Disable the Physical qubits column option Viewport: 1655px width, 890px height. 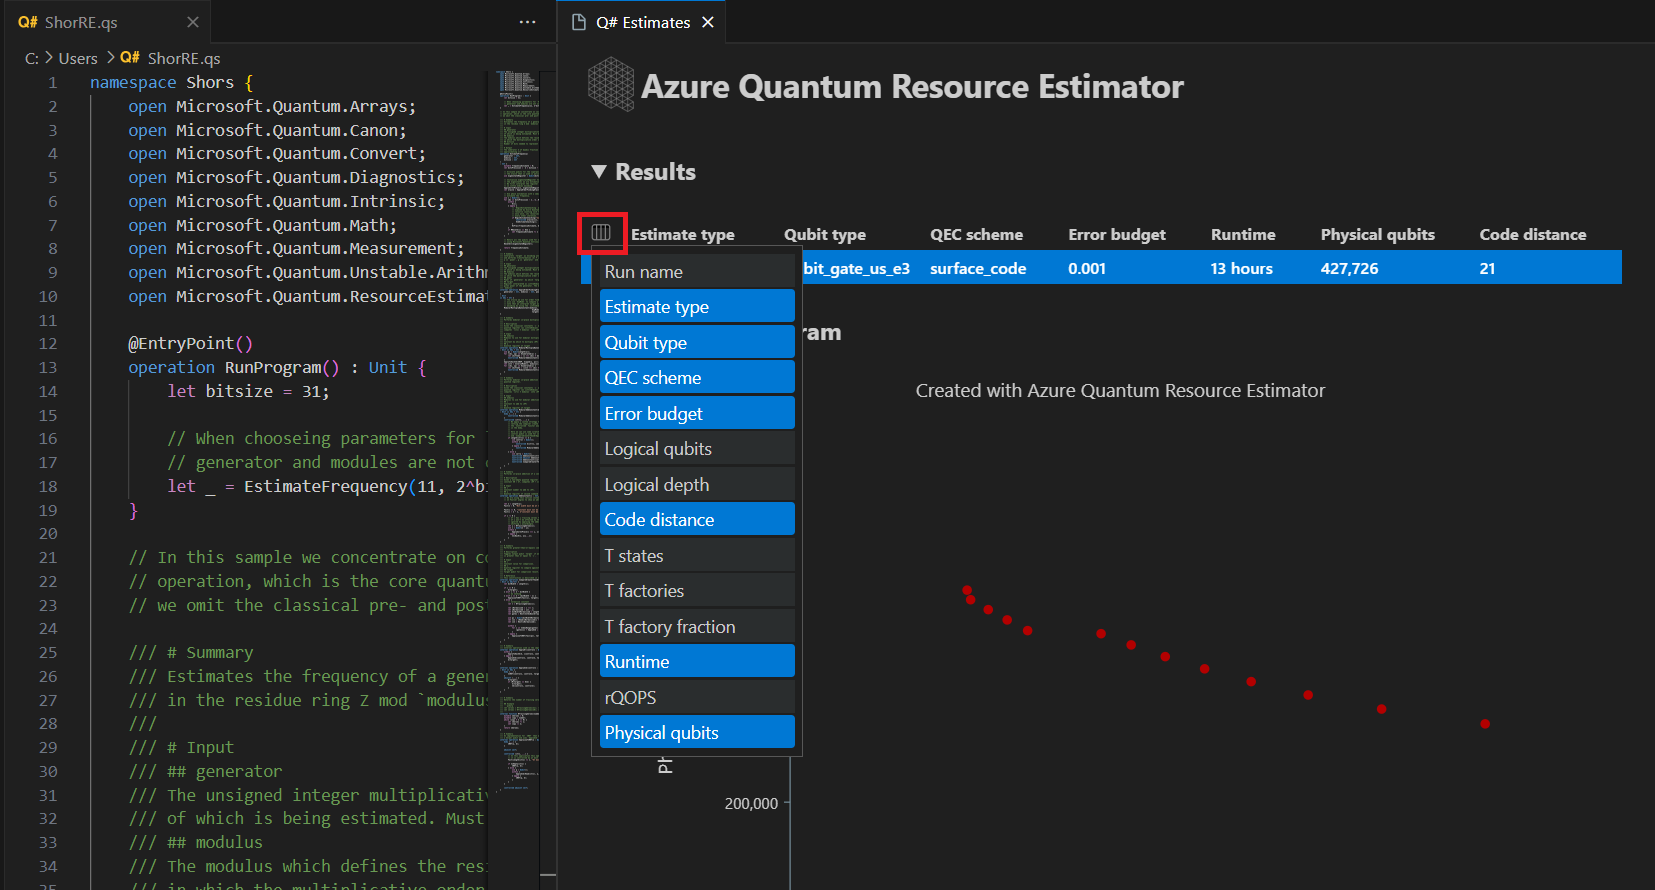697,733
